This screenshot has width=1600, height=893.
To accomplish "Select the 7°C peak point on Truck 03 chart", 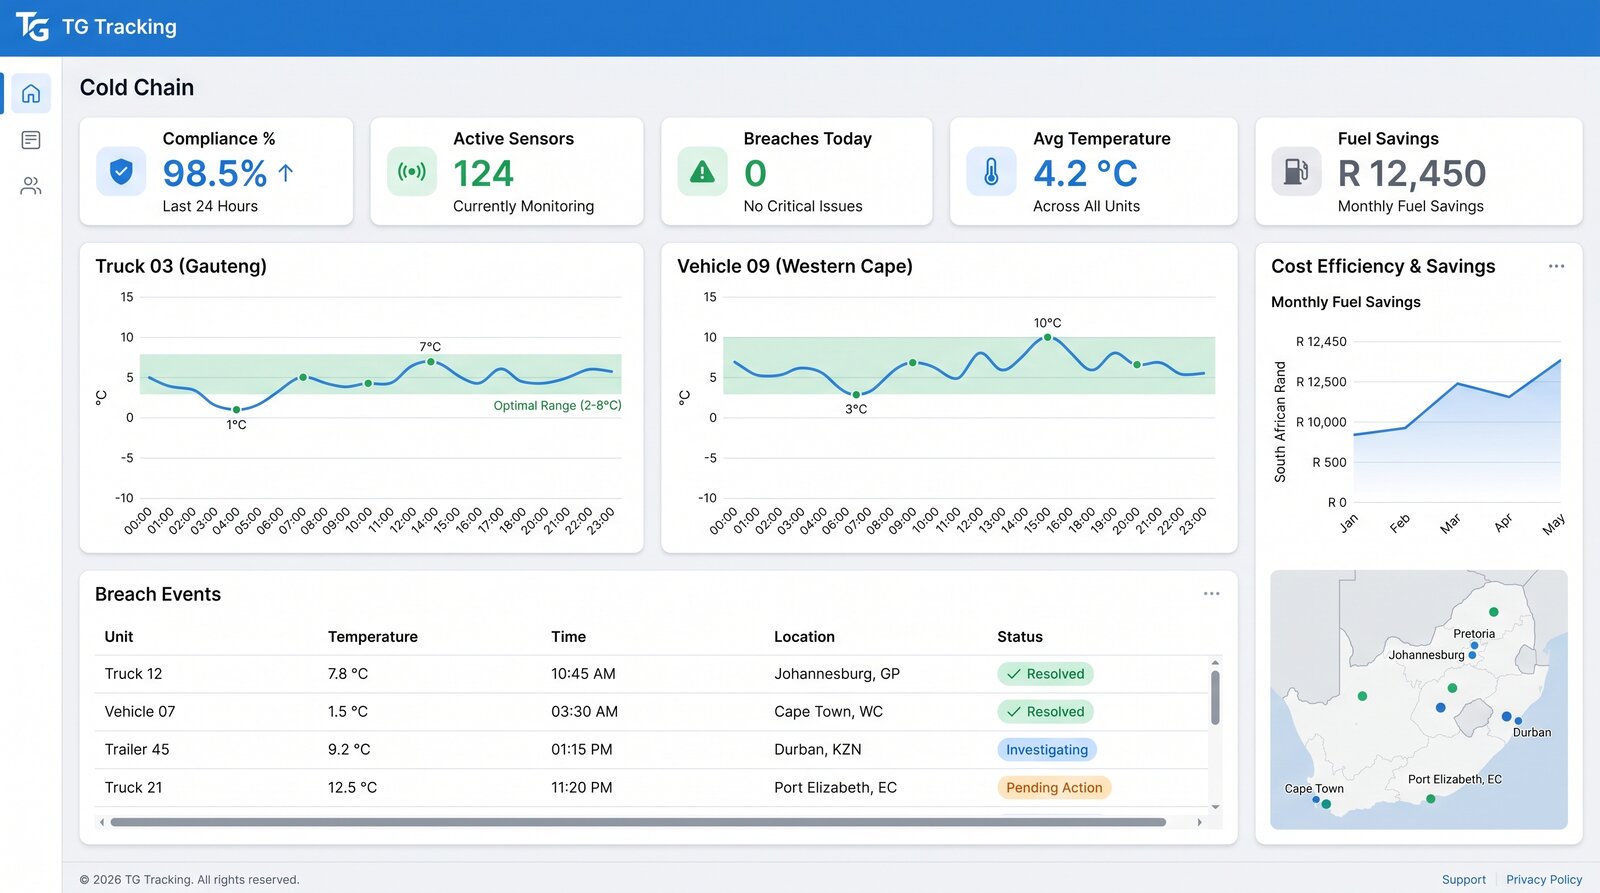I will (x=431, y=362).
